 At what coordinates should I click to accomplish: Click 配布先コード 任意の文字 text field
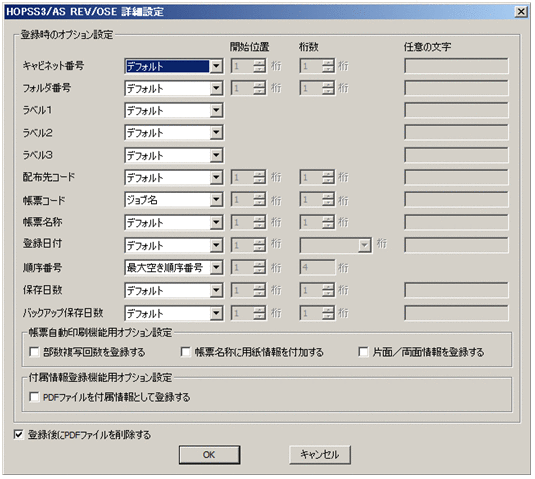click(x=456, y=177)
